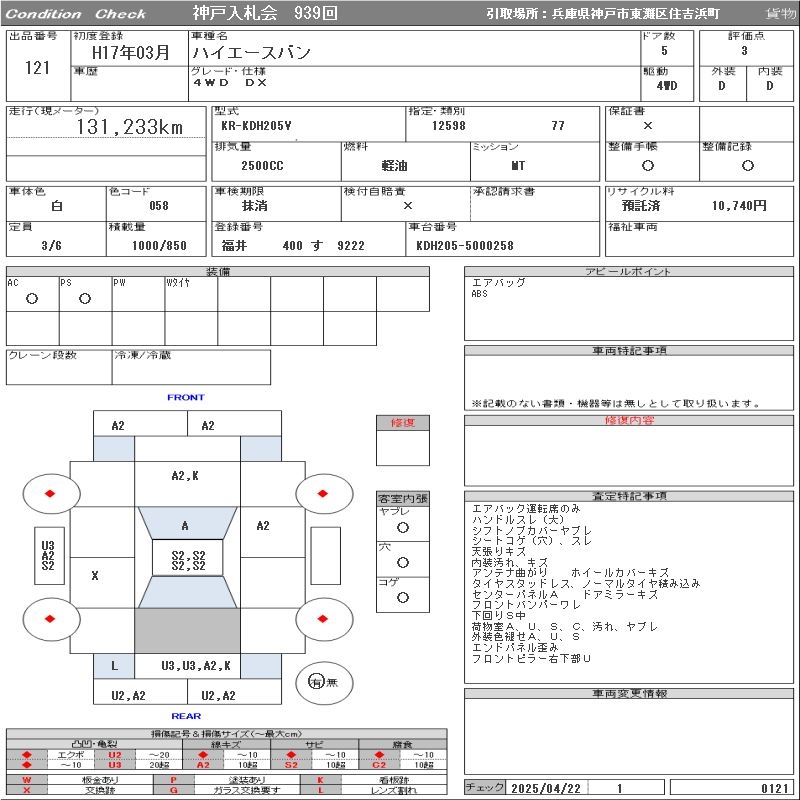Image resolution: width=800 pixels, height=800 pixels.
Task: Click the red P 塗装あり legend marker
Action: coord(173,780)
